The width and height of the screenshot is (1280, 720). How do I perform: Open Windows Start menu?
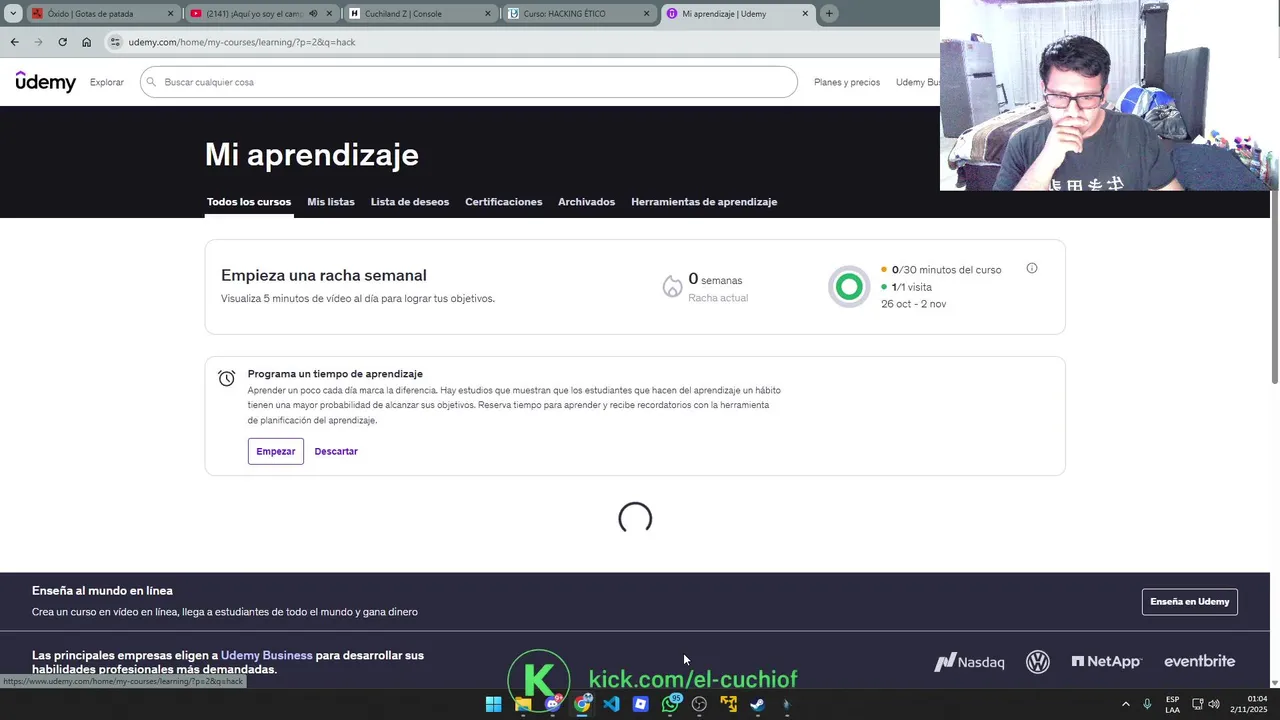pos(493,704)
